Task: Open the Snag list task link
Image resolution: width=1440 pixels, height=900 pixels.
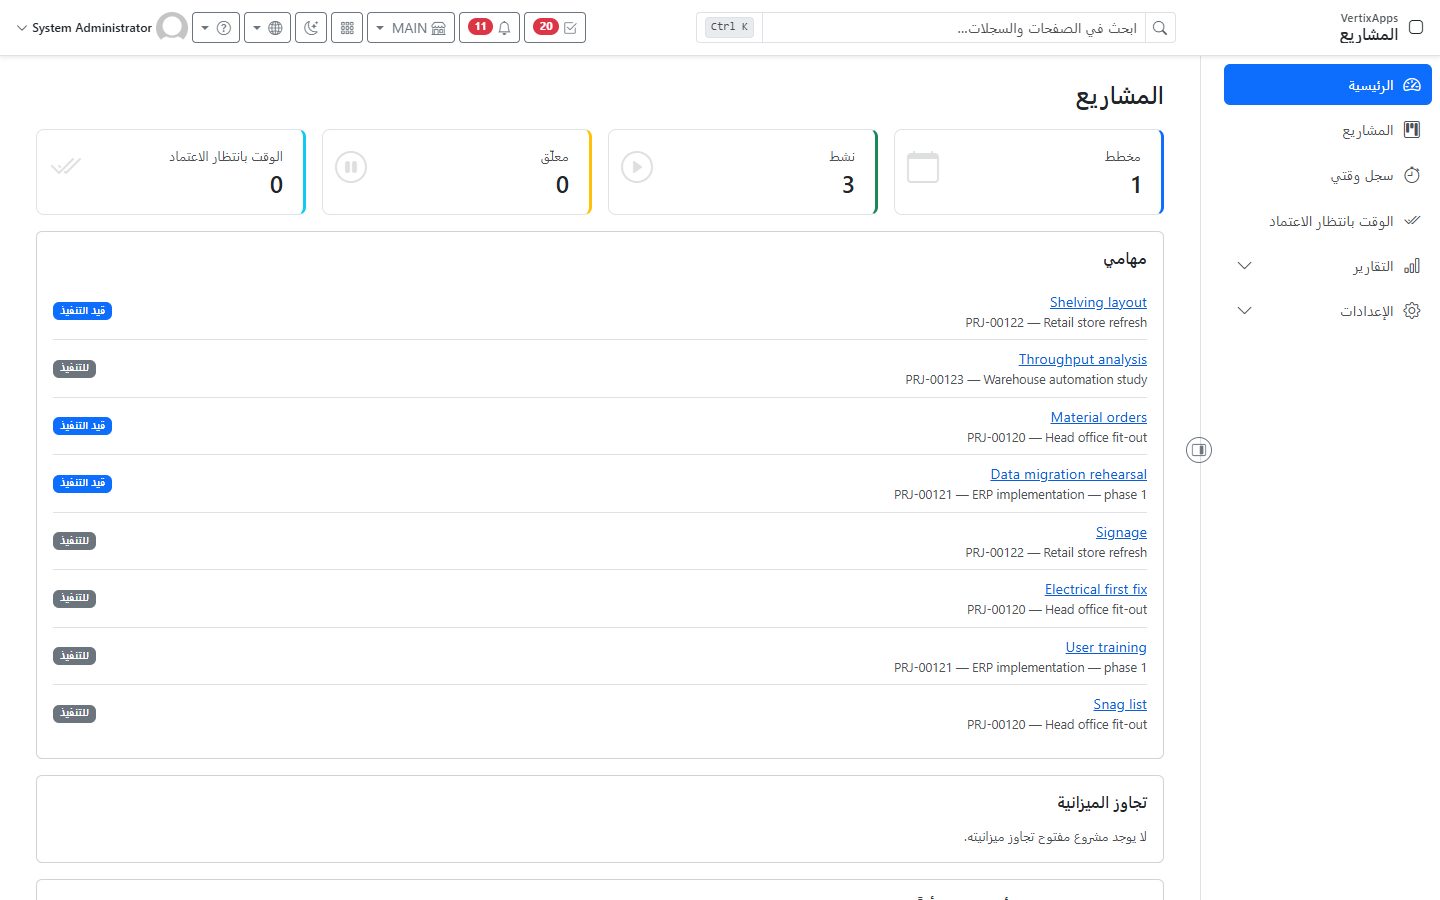Action: click(x=1120, y=704)
